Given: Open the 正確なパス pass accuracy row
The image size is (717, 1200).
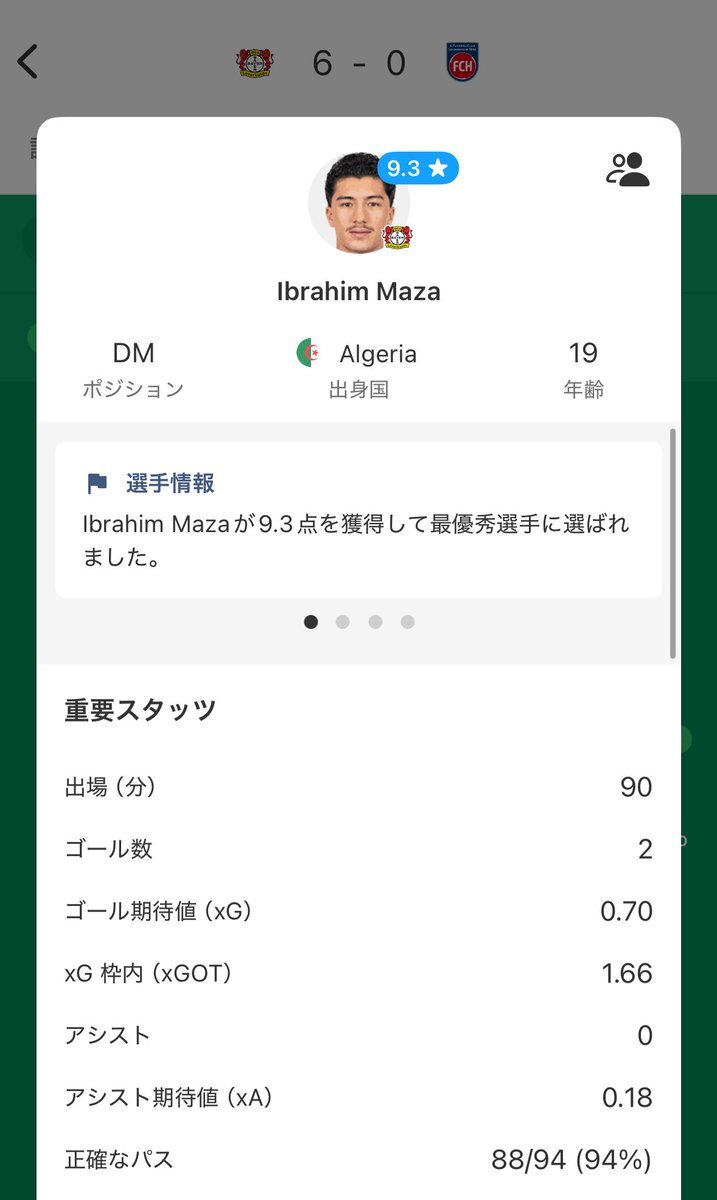Looking at the screenshot, I should coord(358,1160).
